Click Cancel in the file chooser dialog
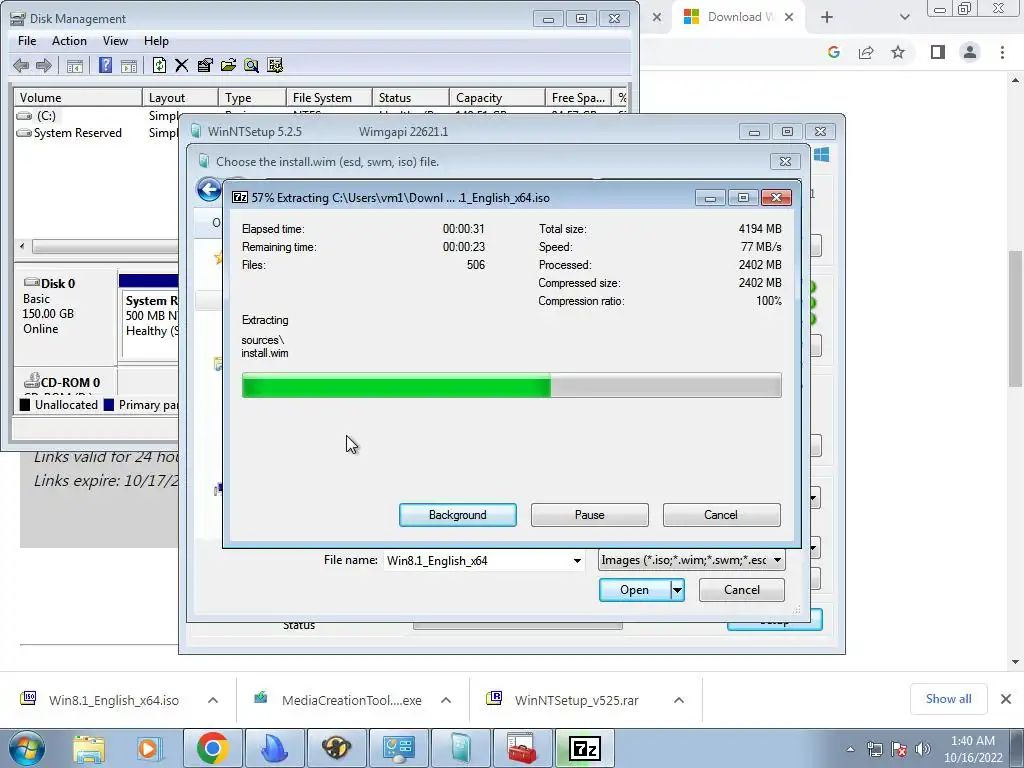 (742, 590)
